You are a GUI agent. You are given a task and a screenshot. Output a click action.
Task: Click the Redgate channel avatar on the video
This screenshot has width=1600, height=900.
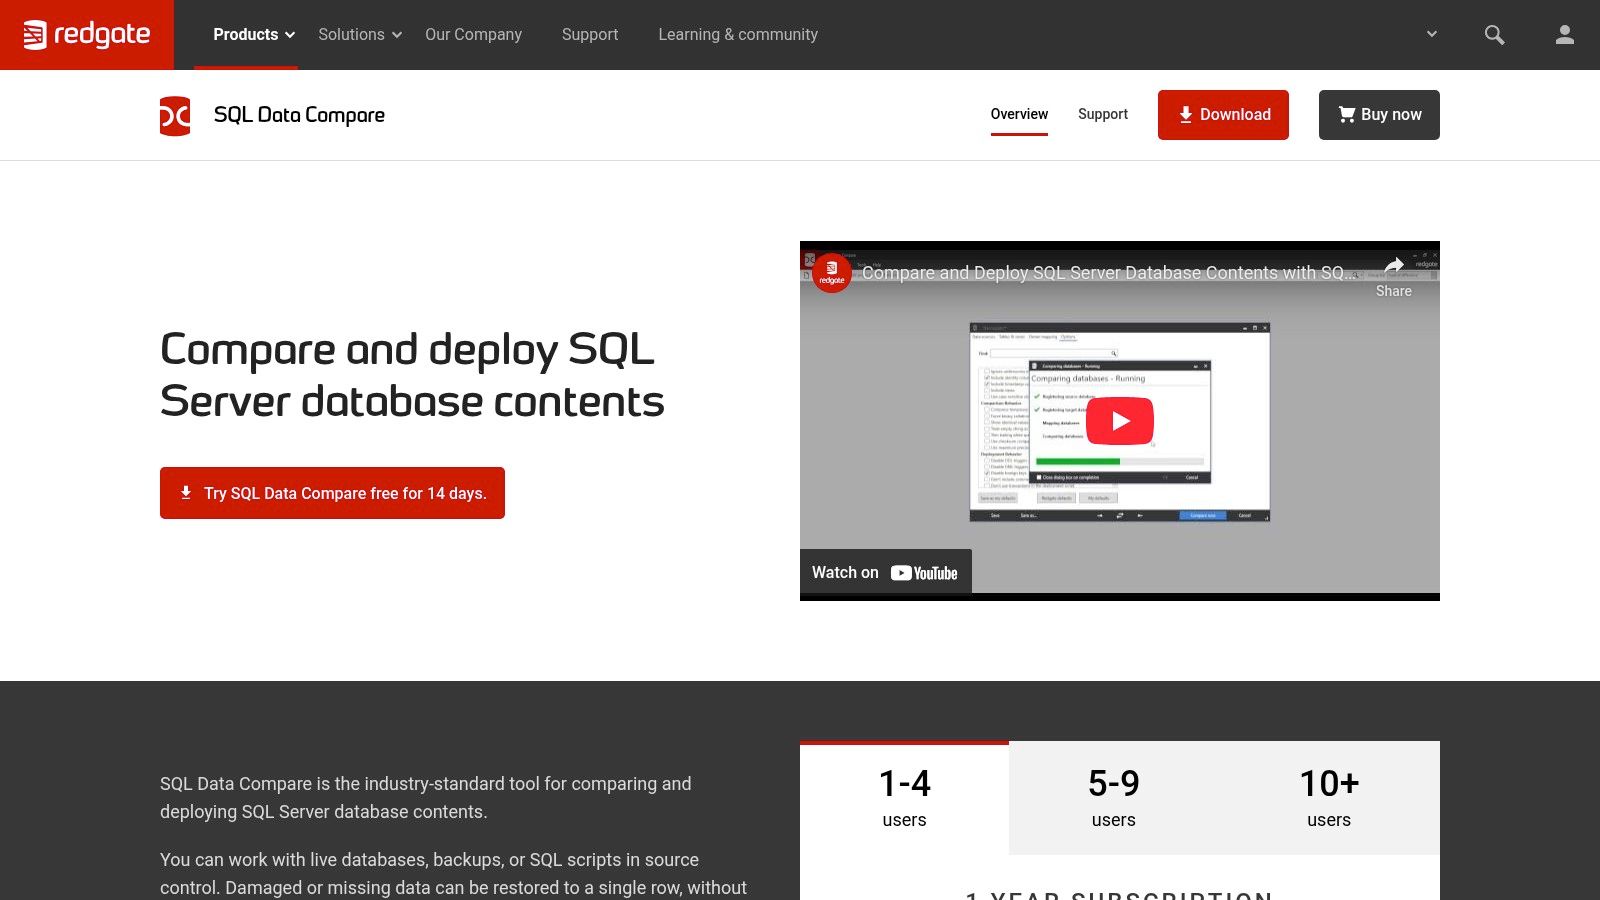831,272
